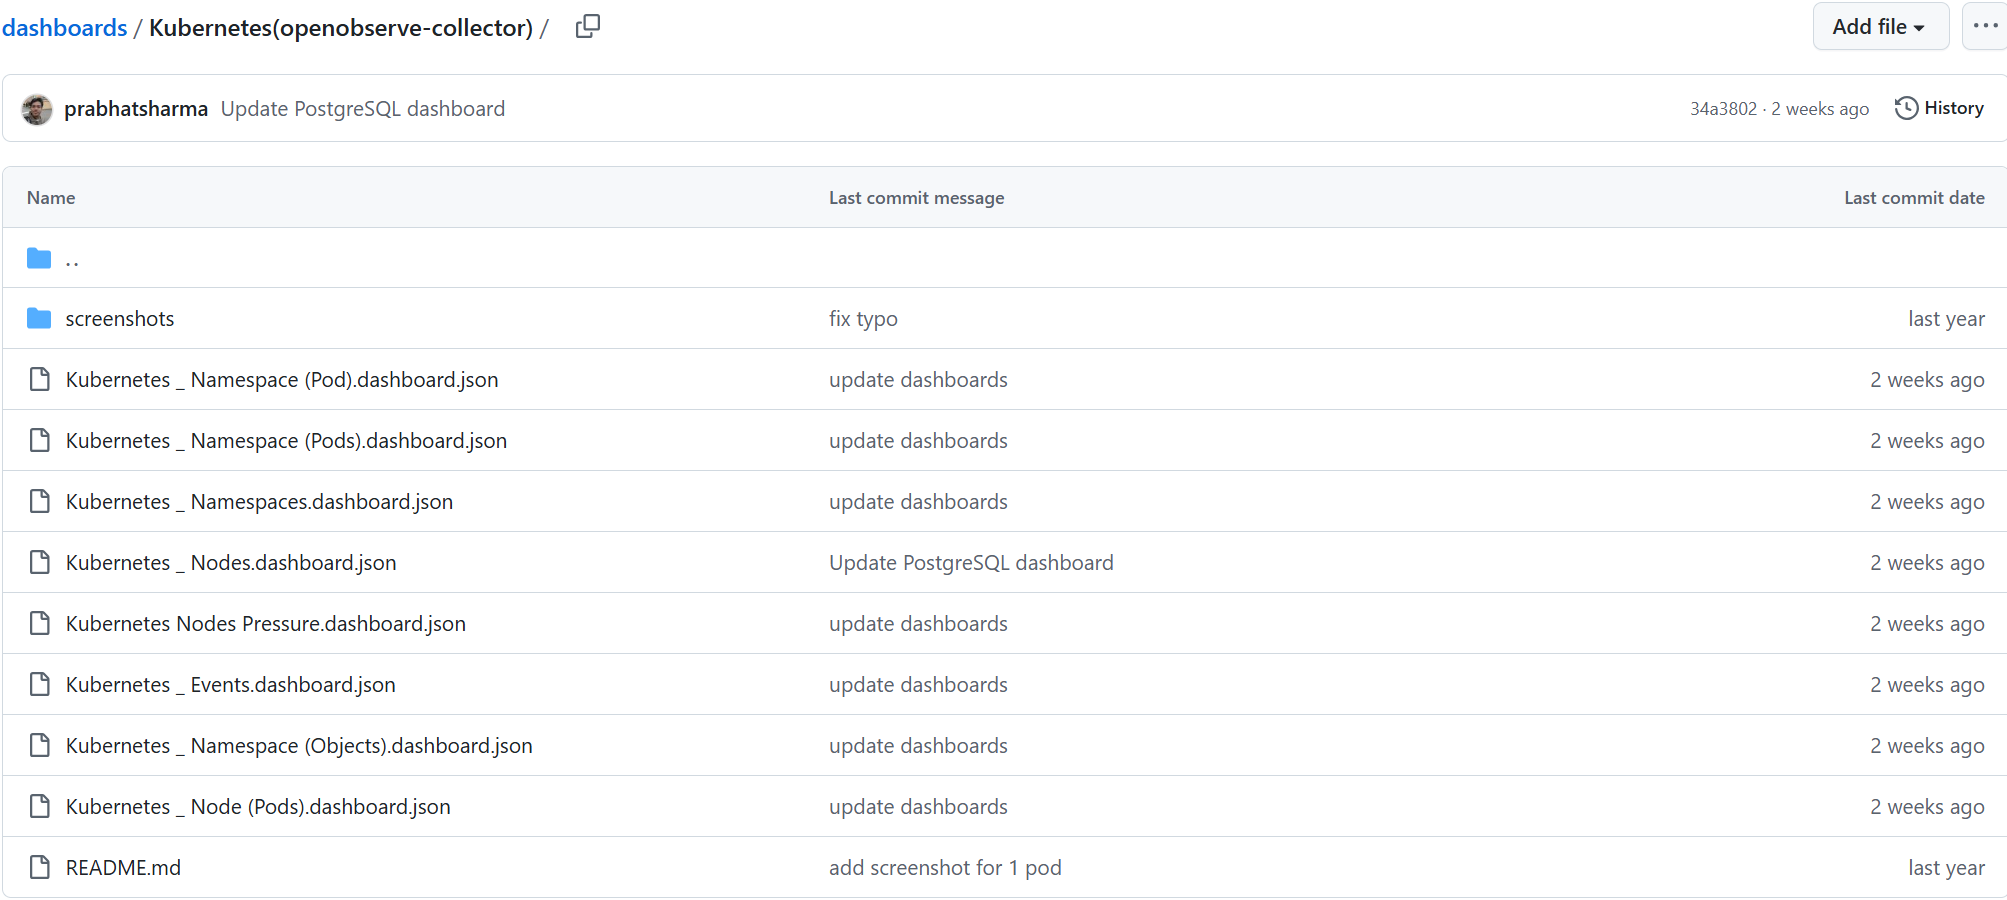Viewport: 2007px width, 900px height.
Task: Open the History clock icon
Action: coord(1906,108)
